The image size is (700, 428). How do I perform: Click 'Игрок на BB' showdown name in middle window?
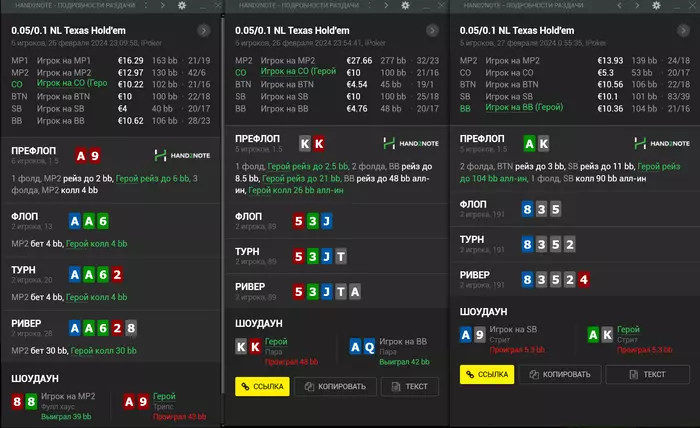click(403, 341)
